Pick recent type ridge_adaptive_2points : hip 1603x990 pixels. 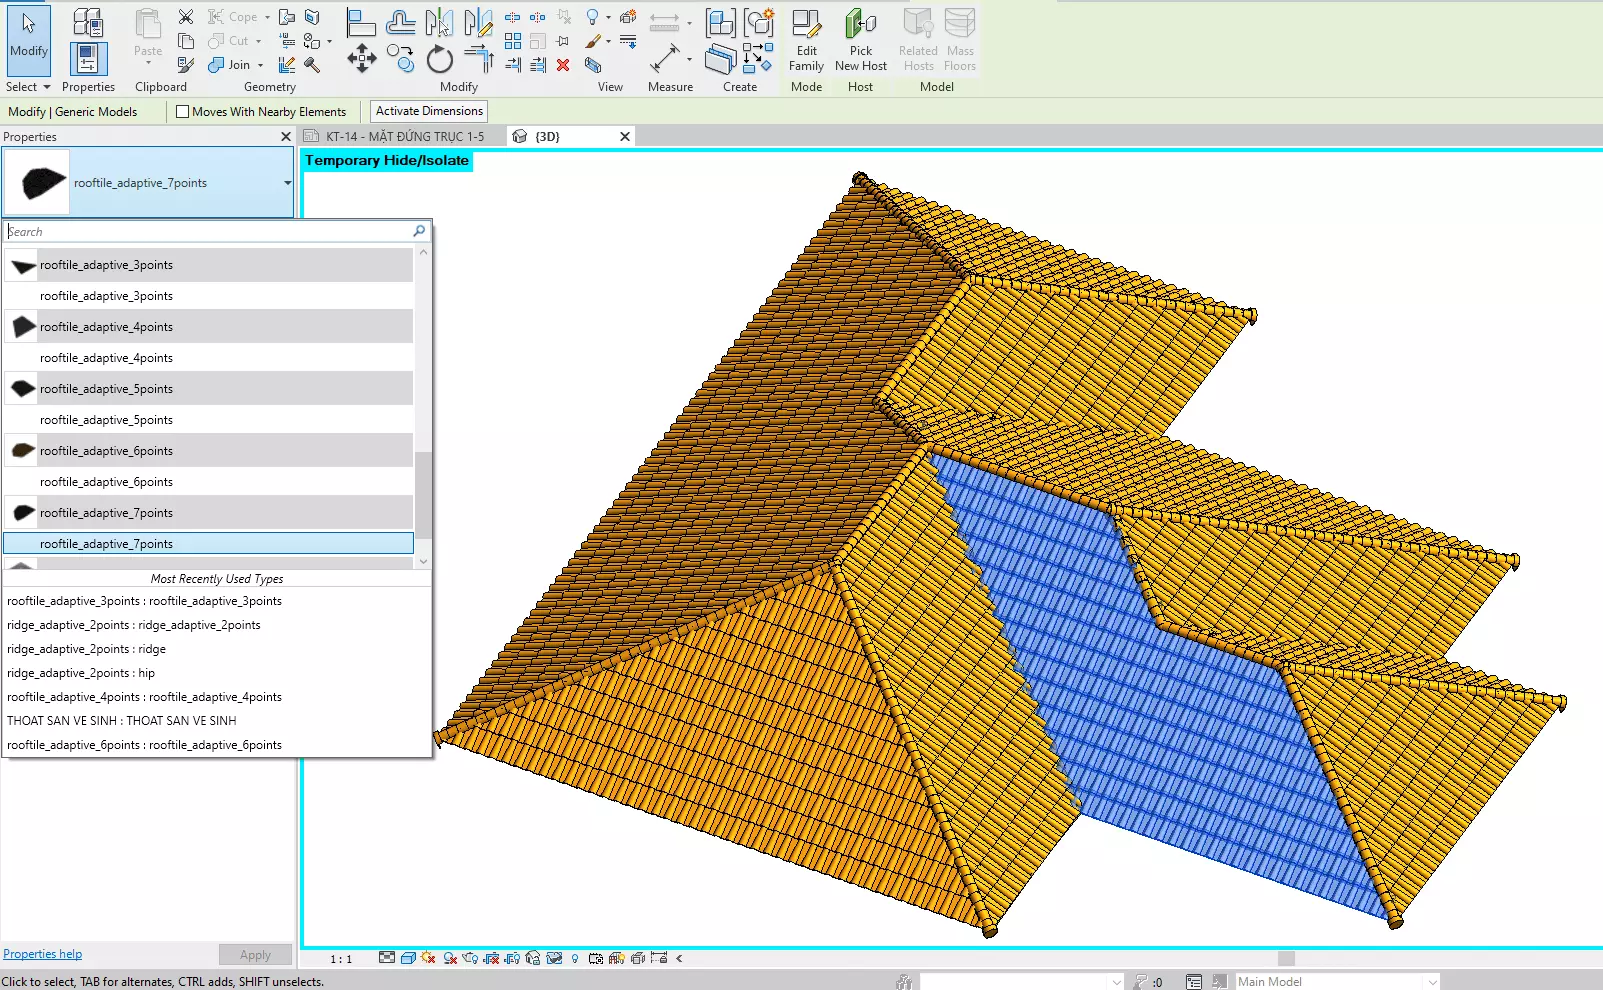point(81,673)
